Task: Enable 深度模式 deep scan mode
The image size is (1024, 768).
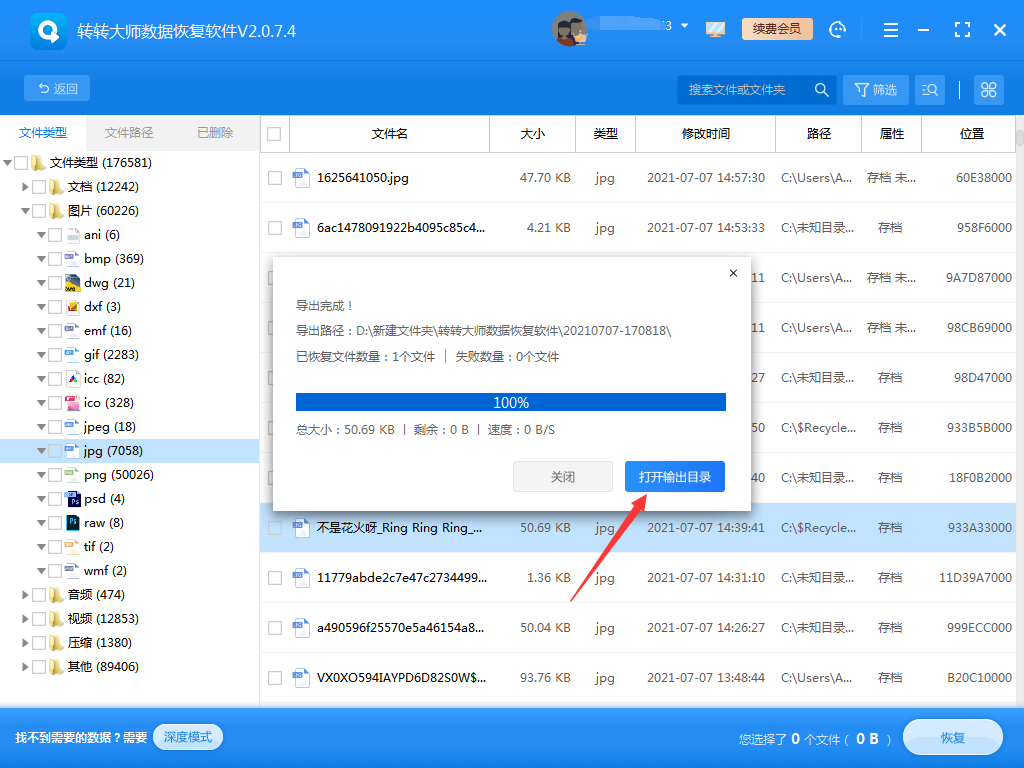Action: [187, 737]
